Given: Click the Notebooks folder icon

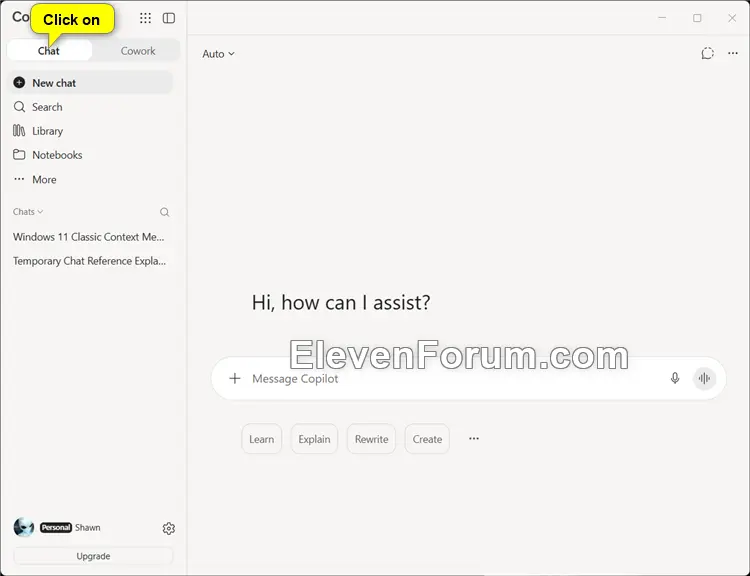Looking at the screenshot, I should tap(19, 155).
